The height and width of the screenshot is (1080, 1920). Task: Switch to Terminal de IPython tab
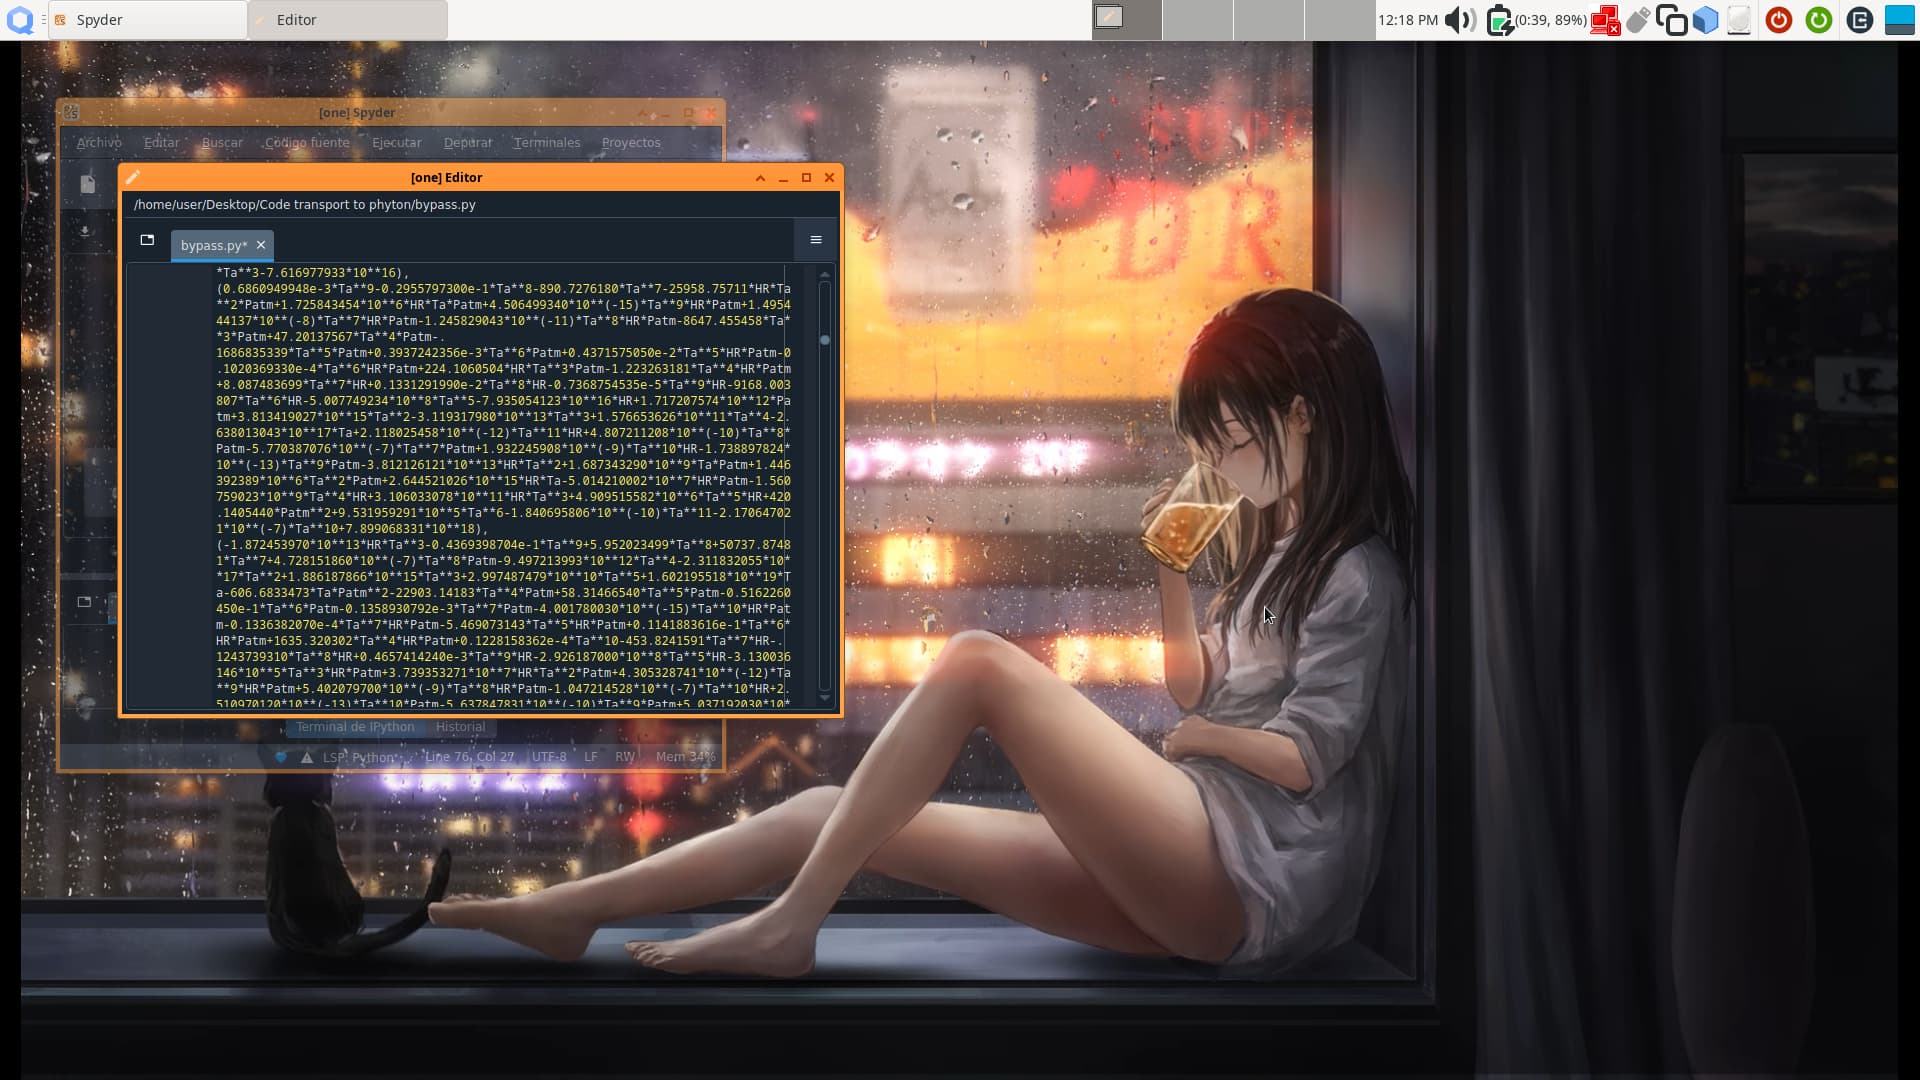tap(355, 727)
